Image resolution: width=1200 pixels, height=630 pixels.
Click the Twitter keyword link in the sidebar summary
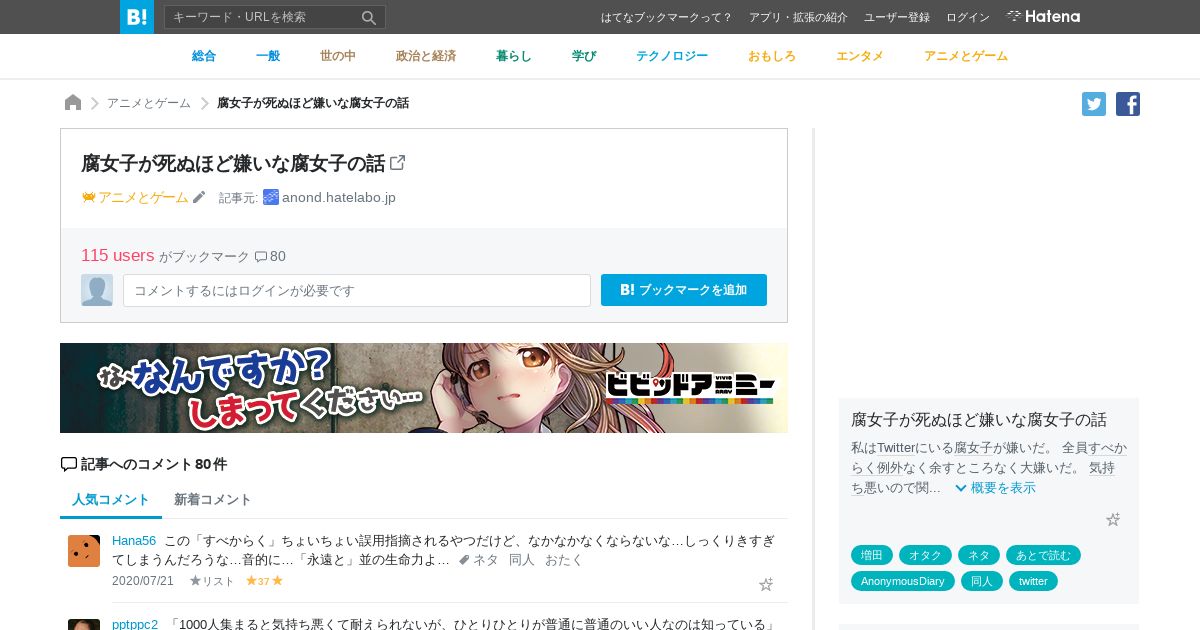pyautogui.click(x=896, y=448)
